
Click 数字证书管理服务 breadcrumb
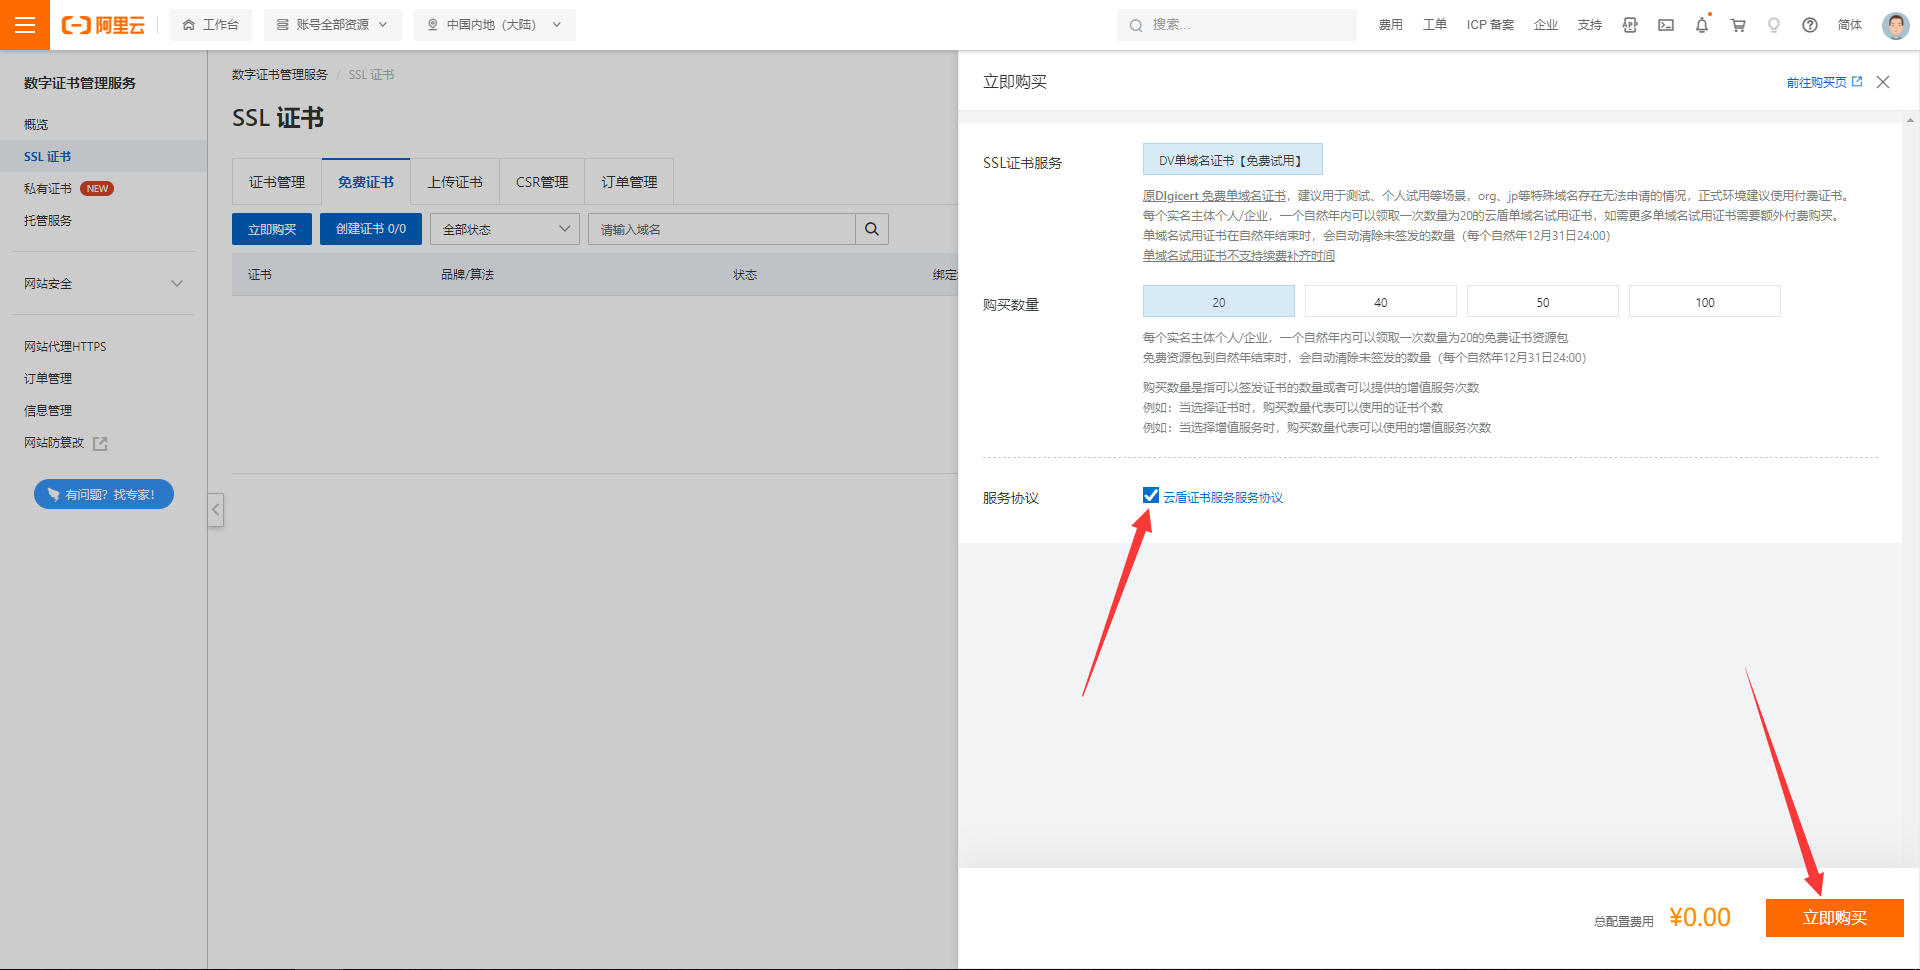click(x=280, y=75)
